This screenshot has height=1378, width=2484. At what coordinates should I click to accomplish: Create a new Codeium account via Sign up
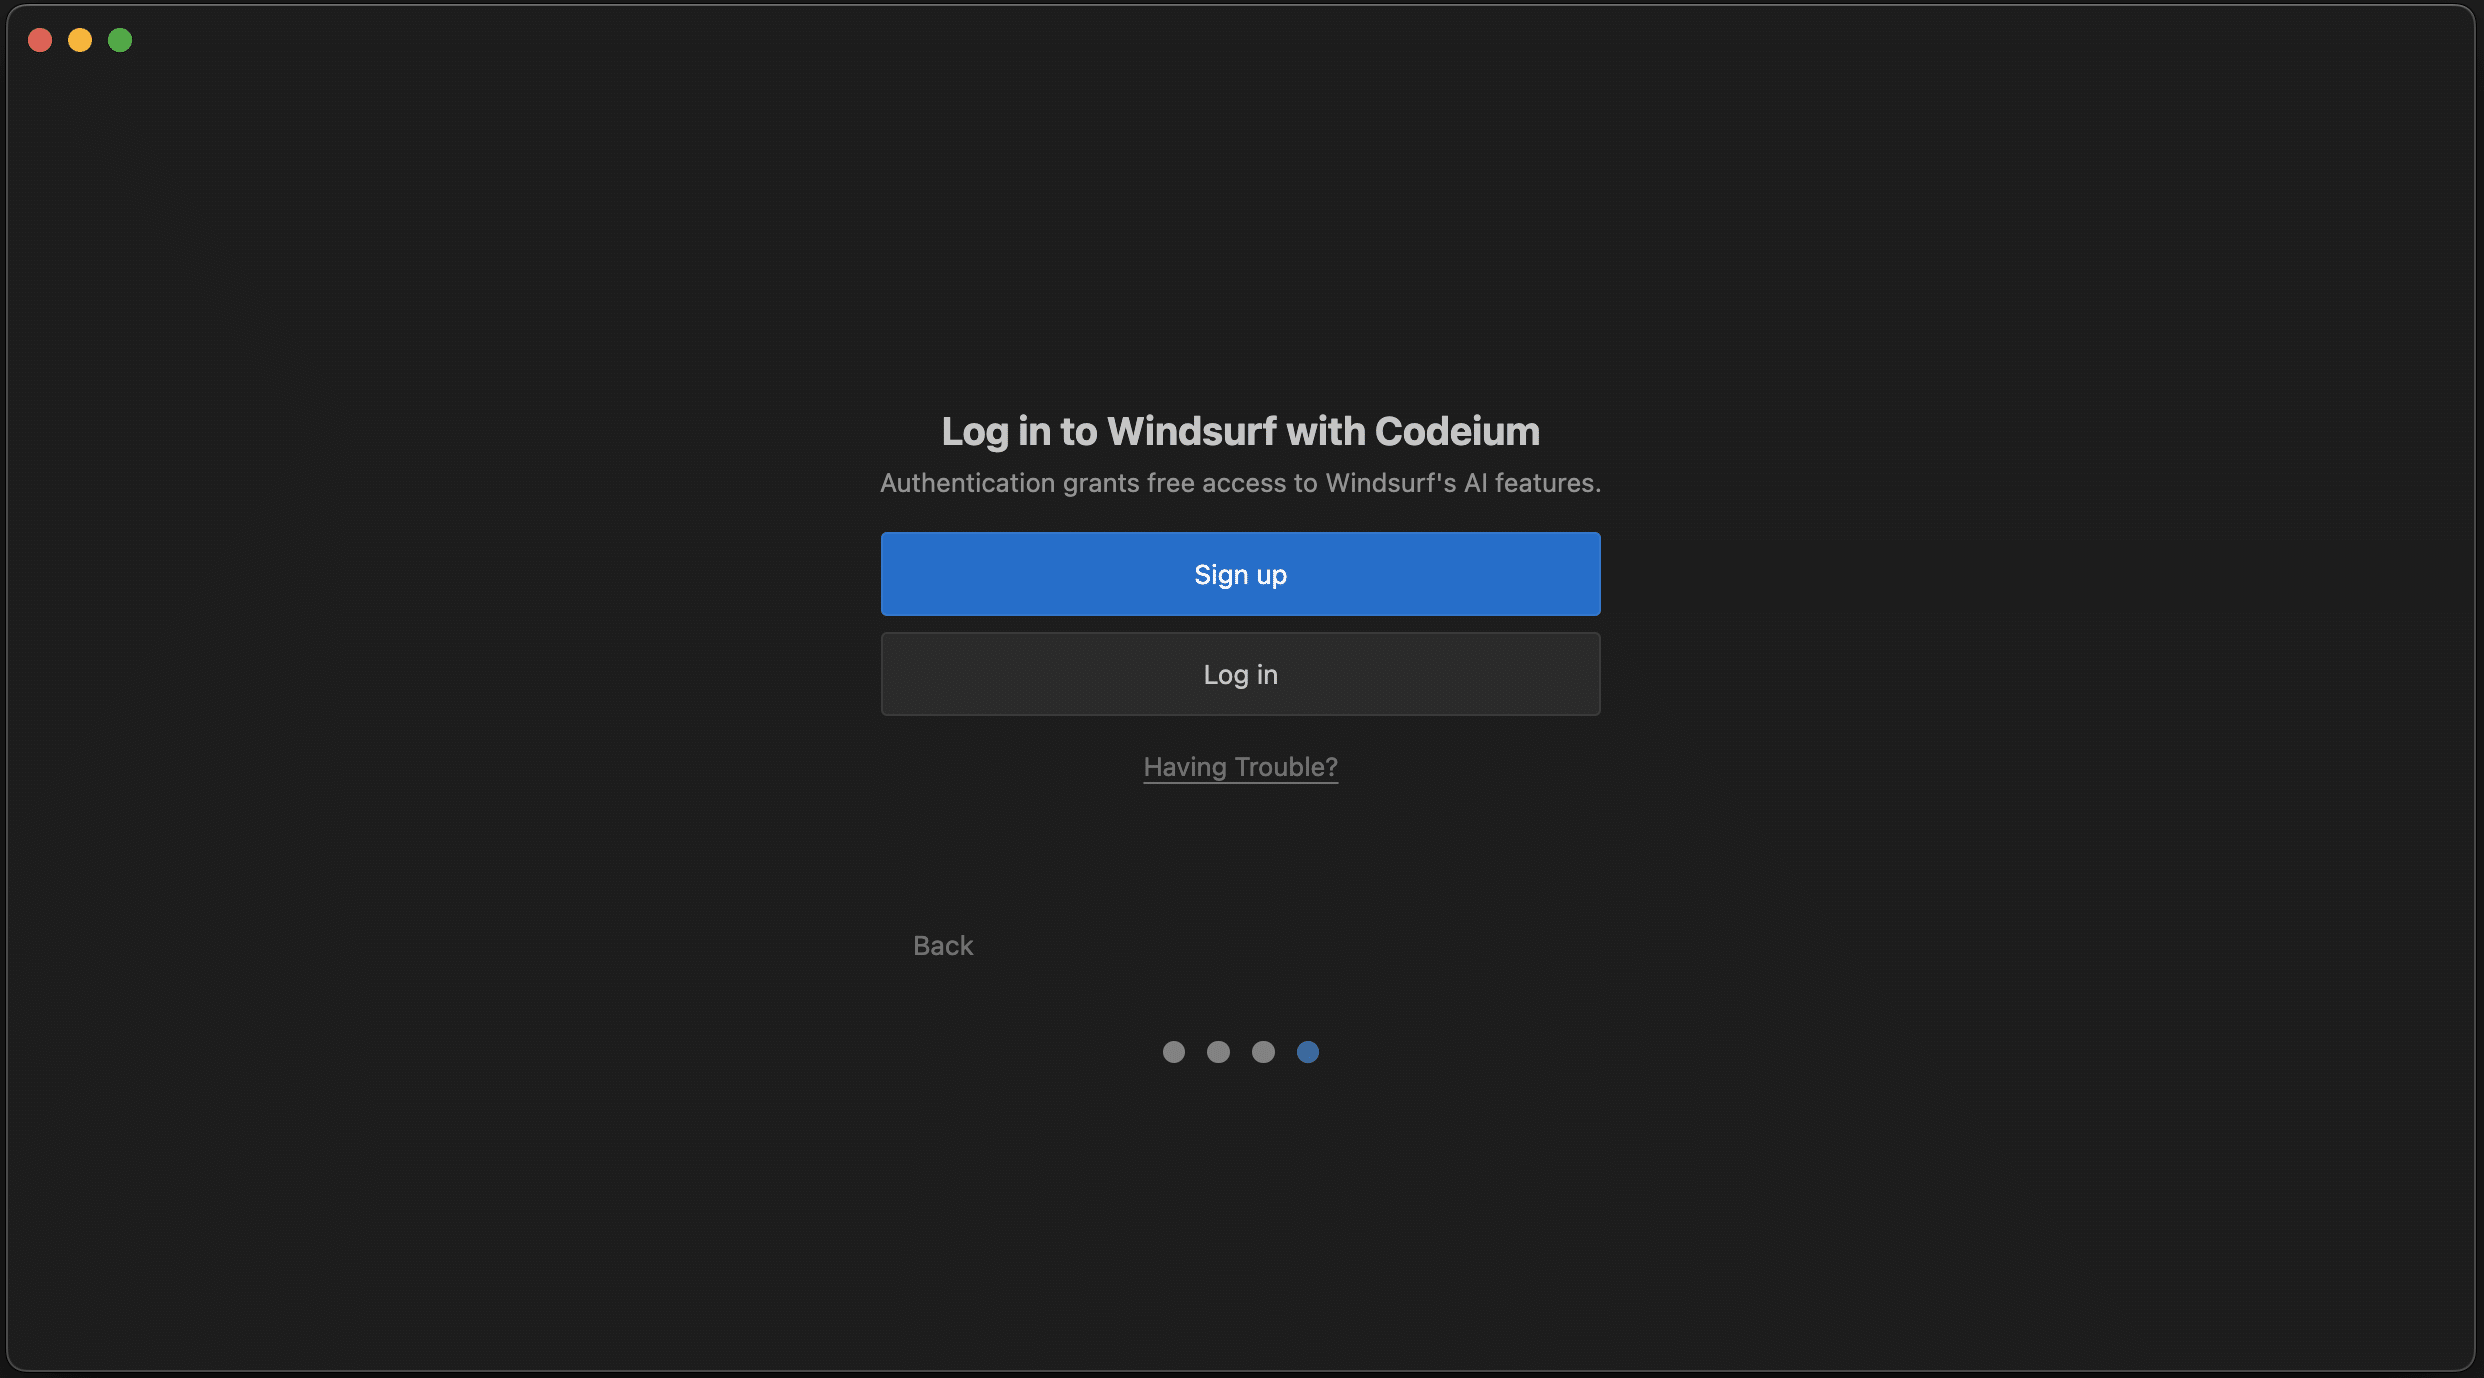click(x=1240, y=574)
